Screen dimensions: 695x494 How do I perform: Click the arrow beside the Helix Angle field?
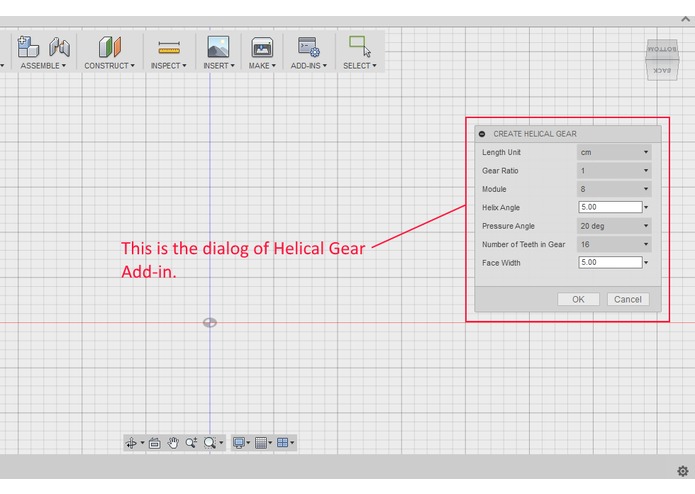click(x=646, y=207)
